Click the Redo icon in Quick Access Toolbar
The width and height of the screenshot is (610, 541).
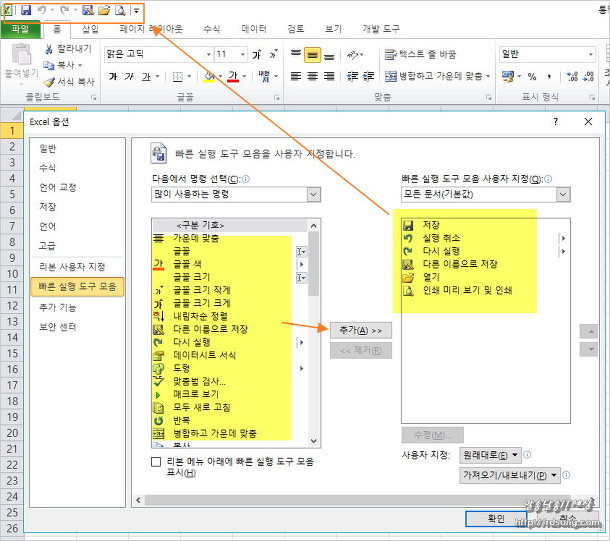coord(65,10)
